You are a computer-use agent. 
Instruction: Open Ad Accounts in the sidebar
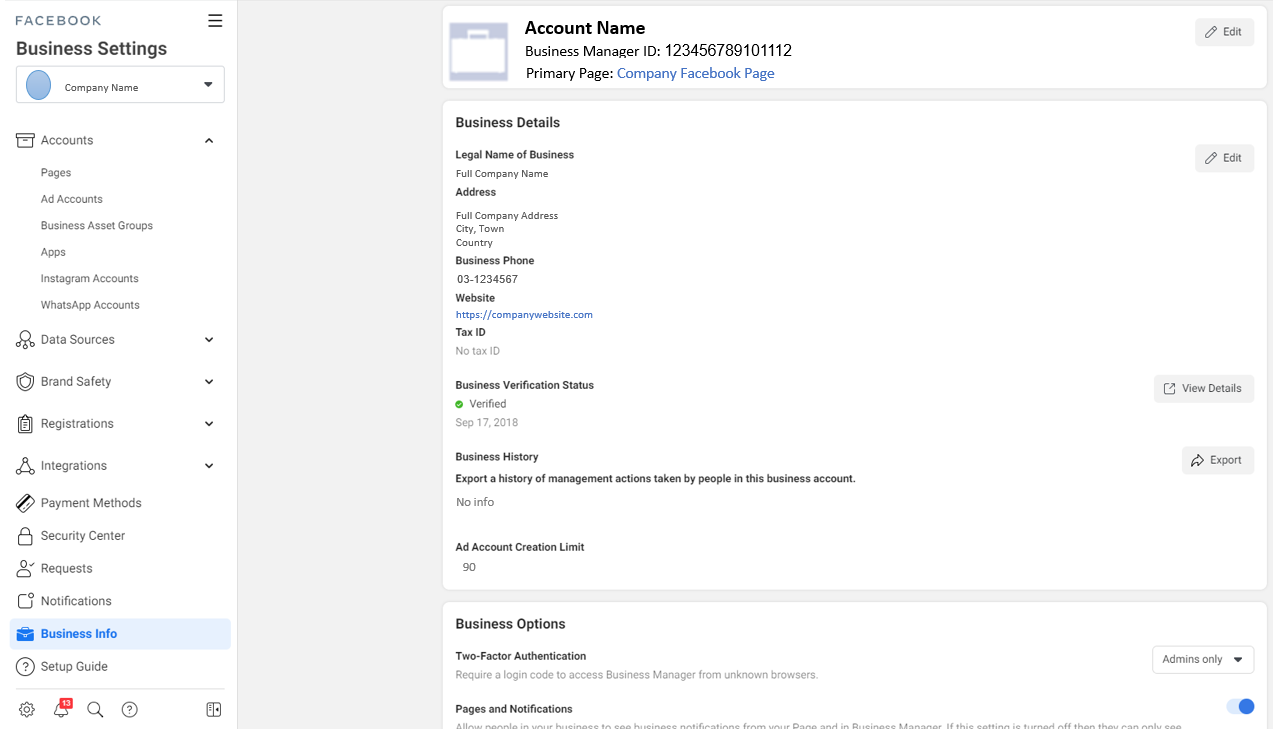coord(72,199)
